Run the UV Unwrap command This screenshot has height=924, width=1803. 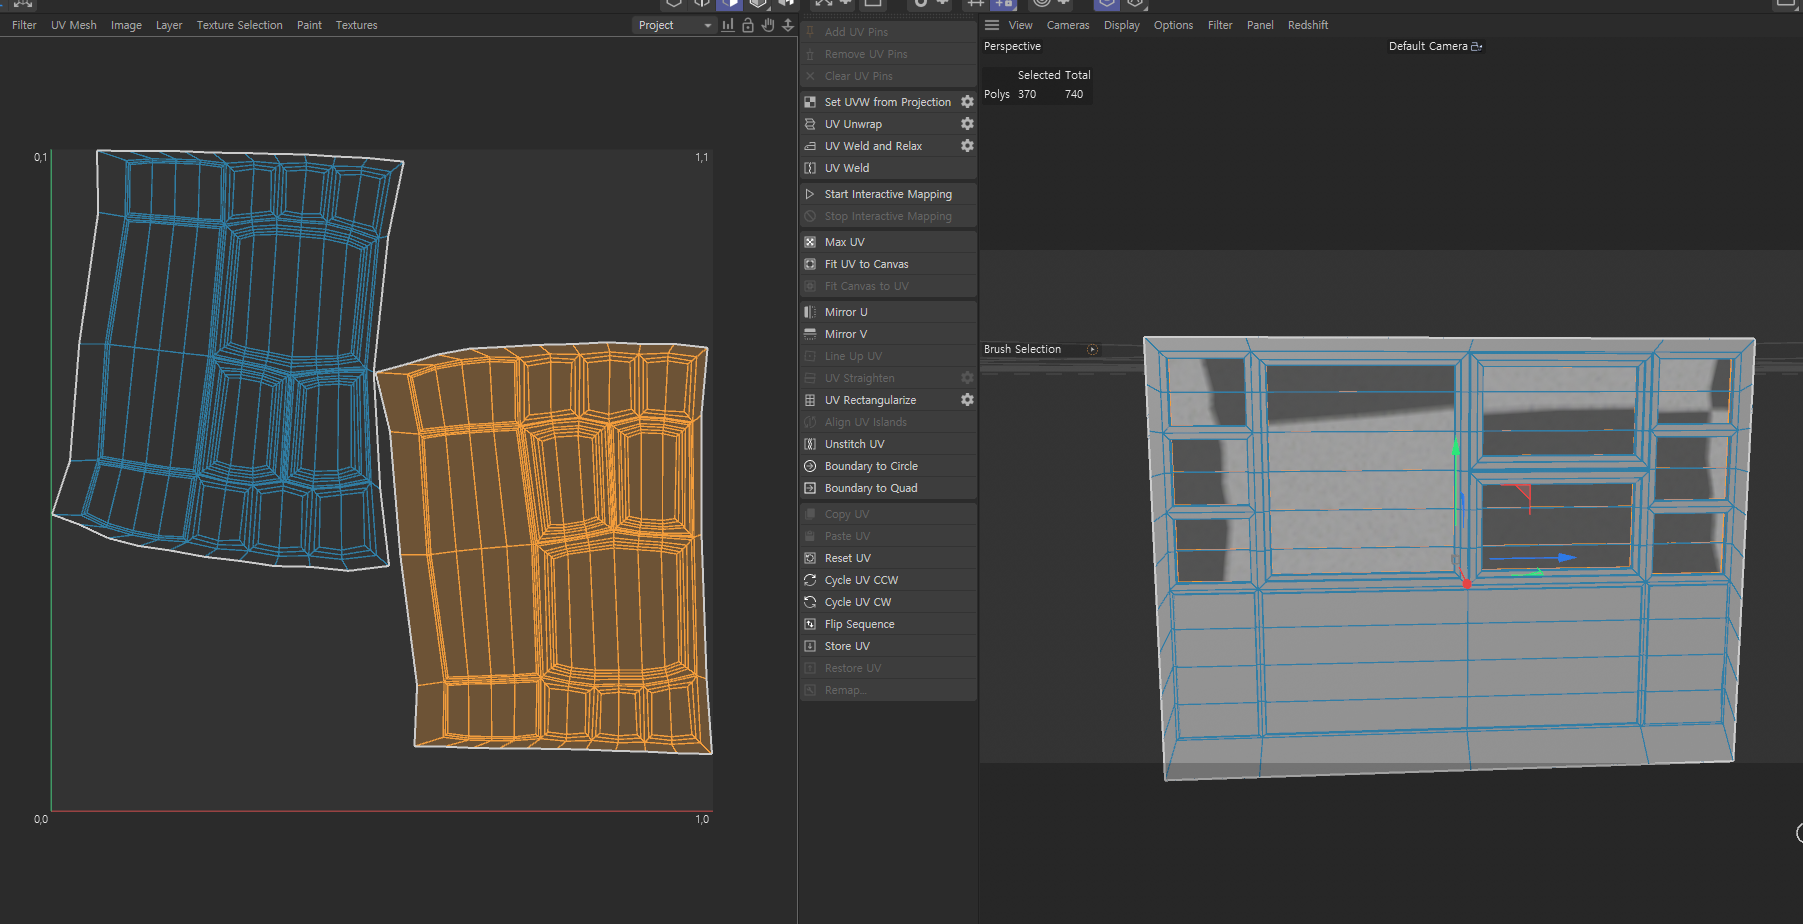tap(853, 124)
